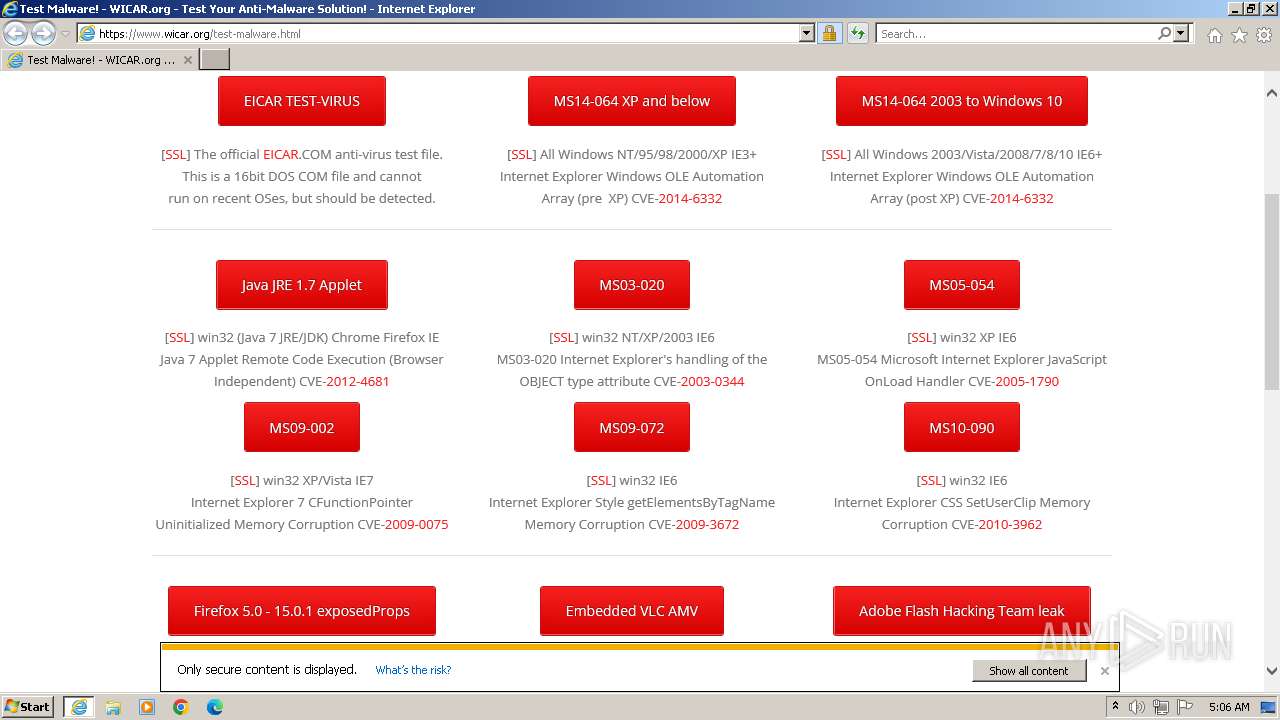1280x720 pixels.
Task: Click the page scroll down arrow
Action: tap(1272, 671)
